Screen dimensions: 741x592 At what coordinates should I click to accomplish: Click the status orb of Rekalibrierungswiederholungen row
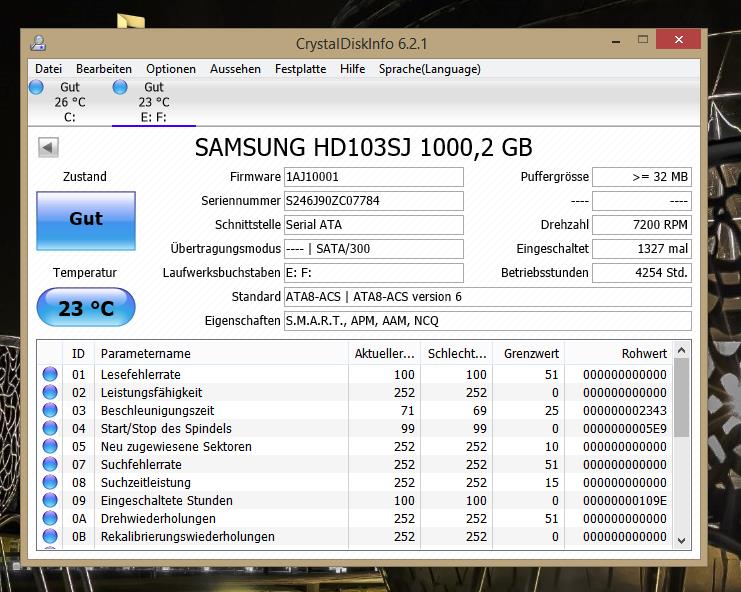[50, 536]
